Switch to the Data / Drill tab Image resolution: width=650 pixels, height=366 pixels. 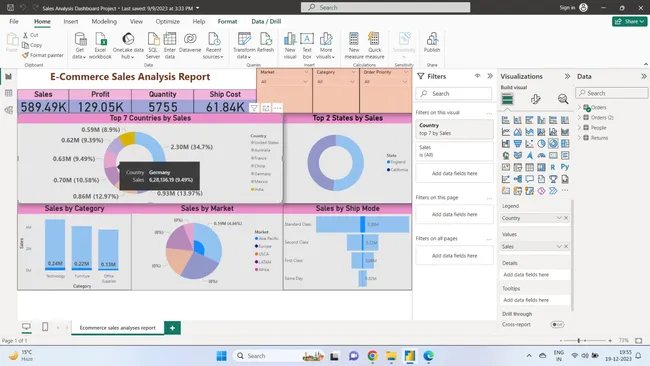coord(266,22)
